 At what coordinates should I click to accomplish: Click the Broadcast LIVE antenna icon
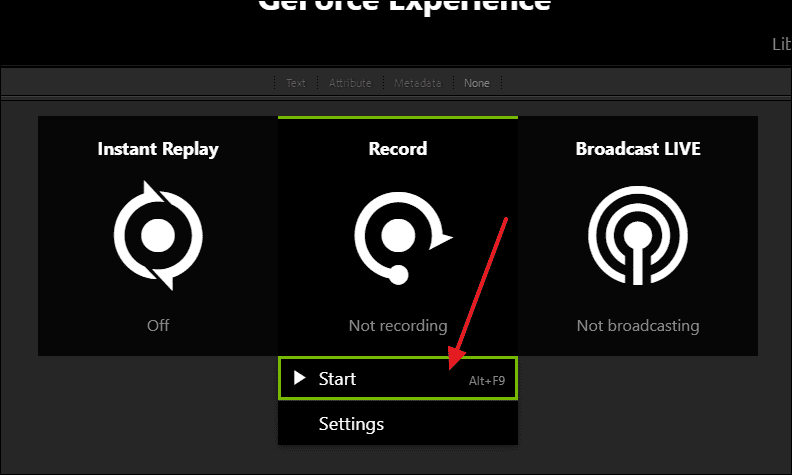638,235
